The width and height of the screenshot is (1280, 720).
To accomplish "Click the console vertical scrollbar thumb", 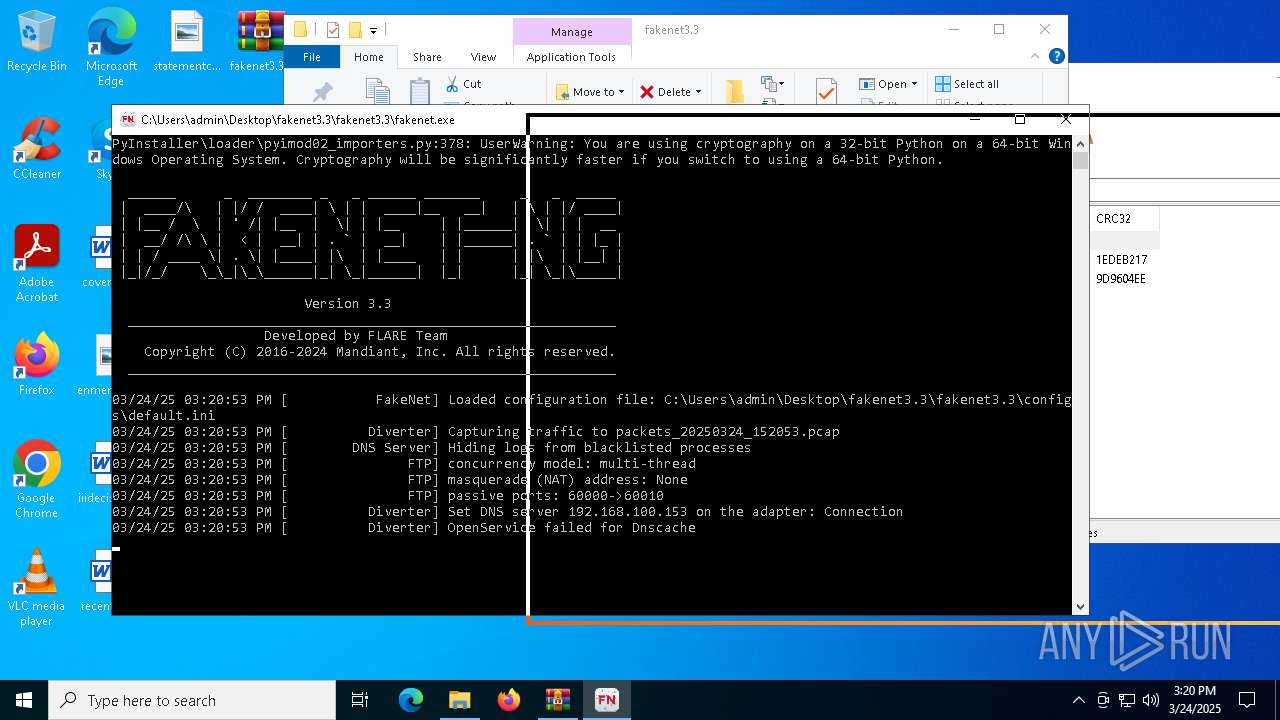I will (1080, 161).
